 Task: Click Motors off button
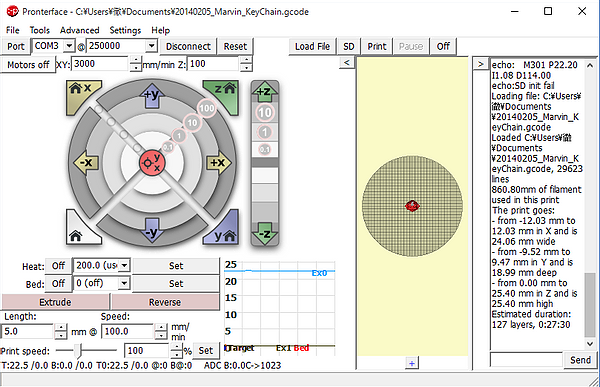(28, 65)
